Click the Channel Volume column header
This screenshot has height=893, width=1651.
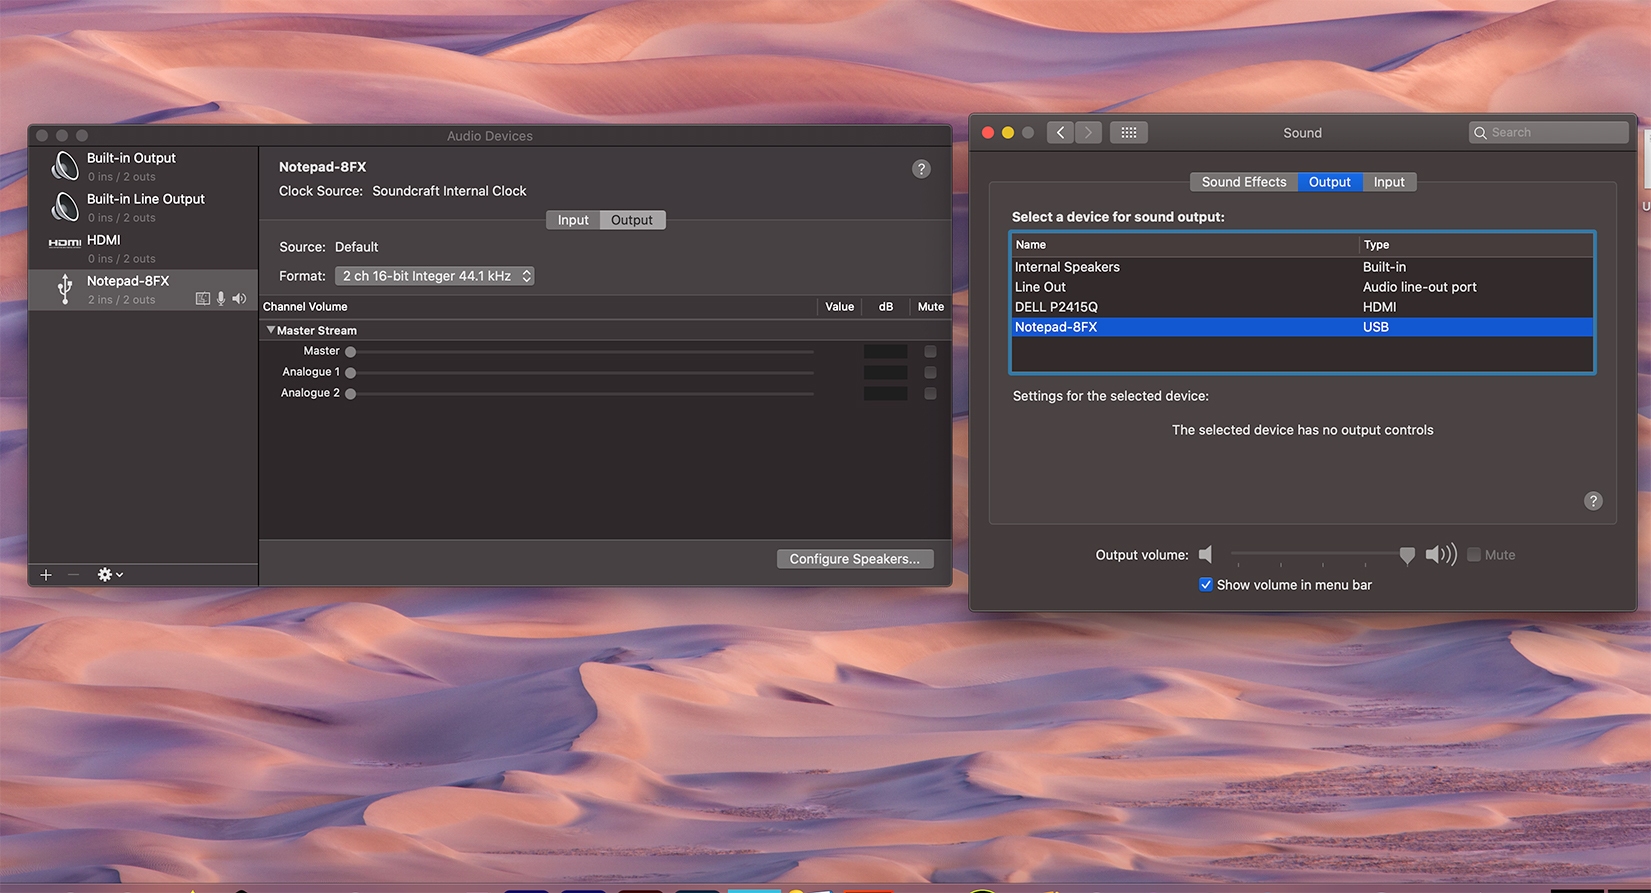pyautogui.click(x=538, y=307)
